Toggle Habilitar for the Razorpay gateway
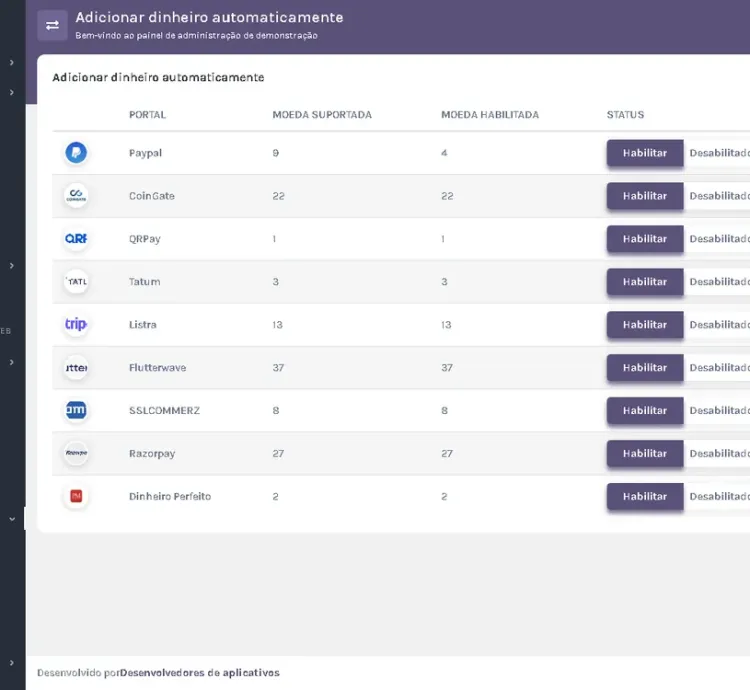This screenshot has height=690, width=750. pos(644,454)
